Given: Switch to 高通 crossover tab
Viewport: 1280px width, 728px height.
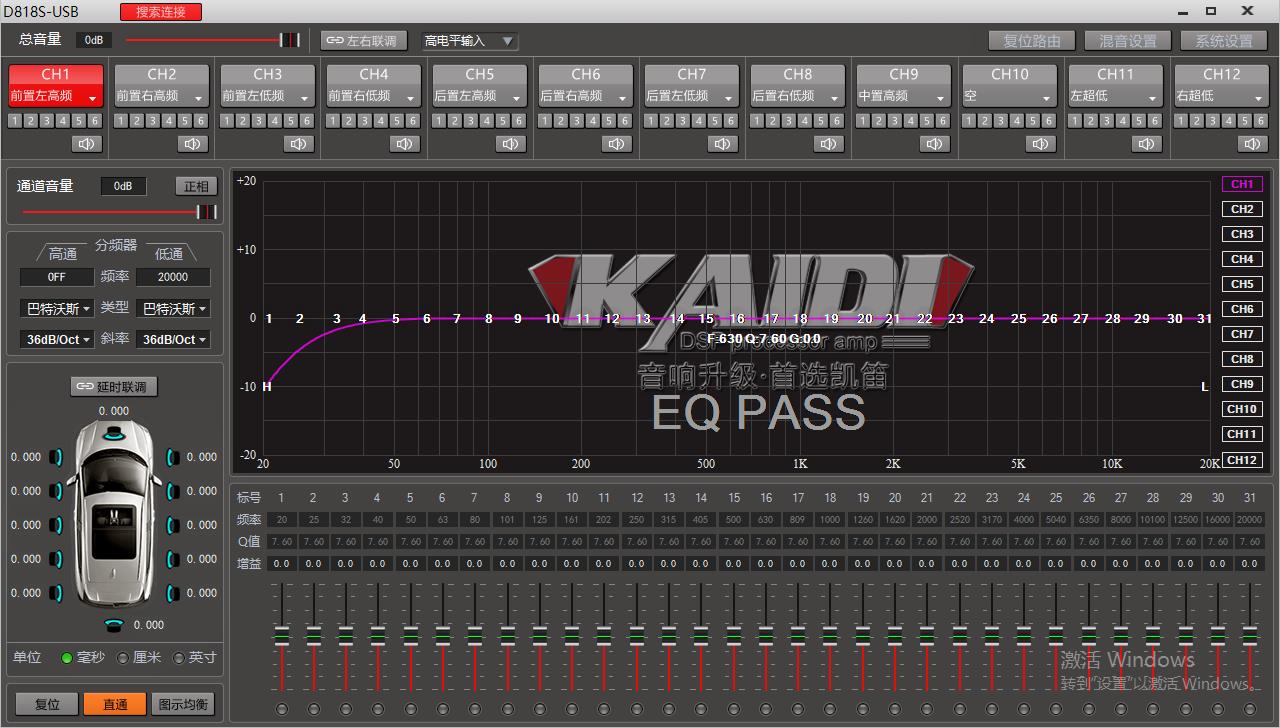Looking at the screenshot, I should 62,254.
